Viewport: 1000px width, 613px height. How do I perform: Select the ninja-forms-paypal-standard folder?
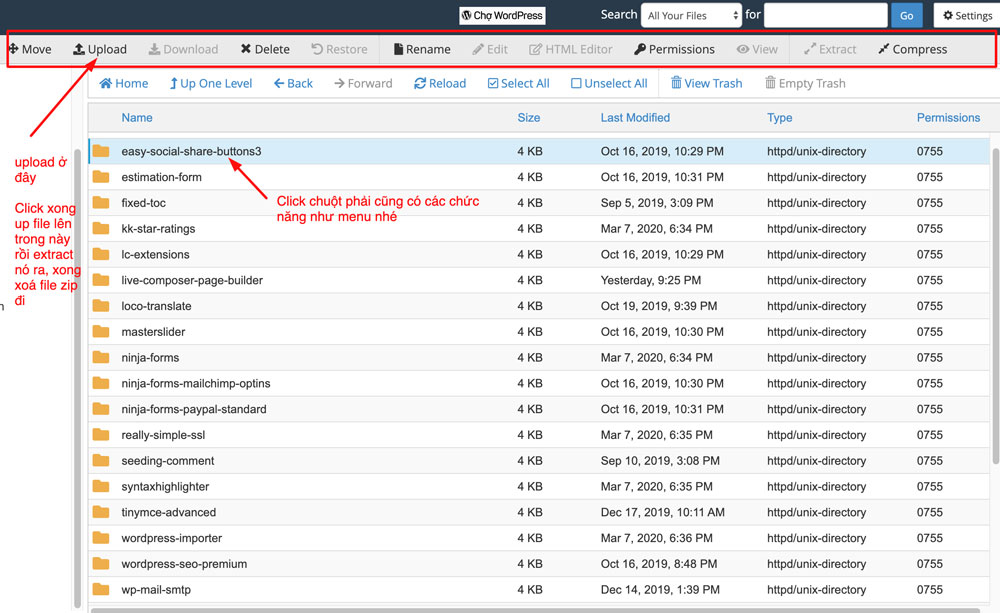click(x=194, y=409)
